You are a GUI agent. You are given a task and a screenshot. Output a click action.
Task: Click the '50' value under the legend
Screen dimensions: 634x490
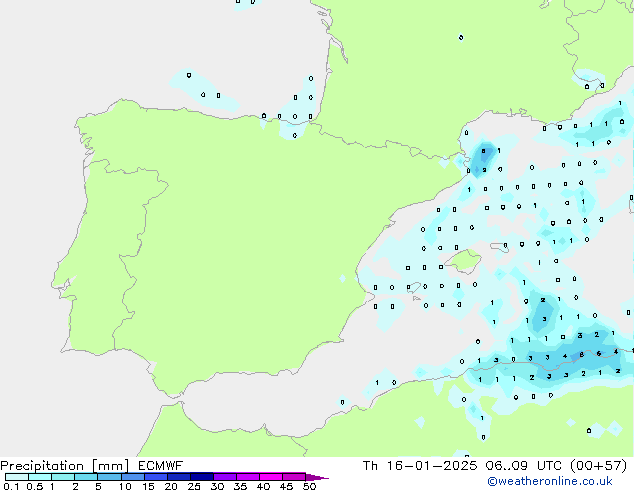point(310,486)
